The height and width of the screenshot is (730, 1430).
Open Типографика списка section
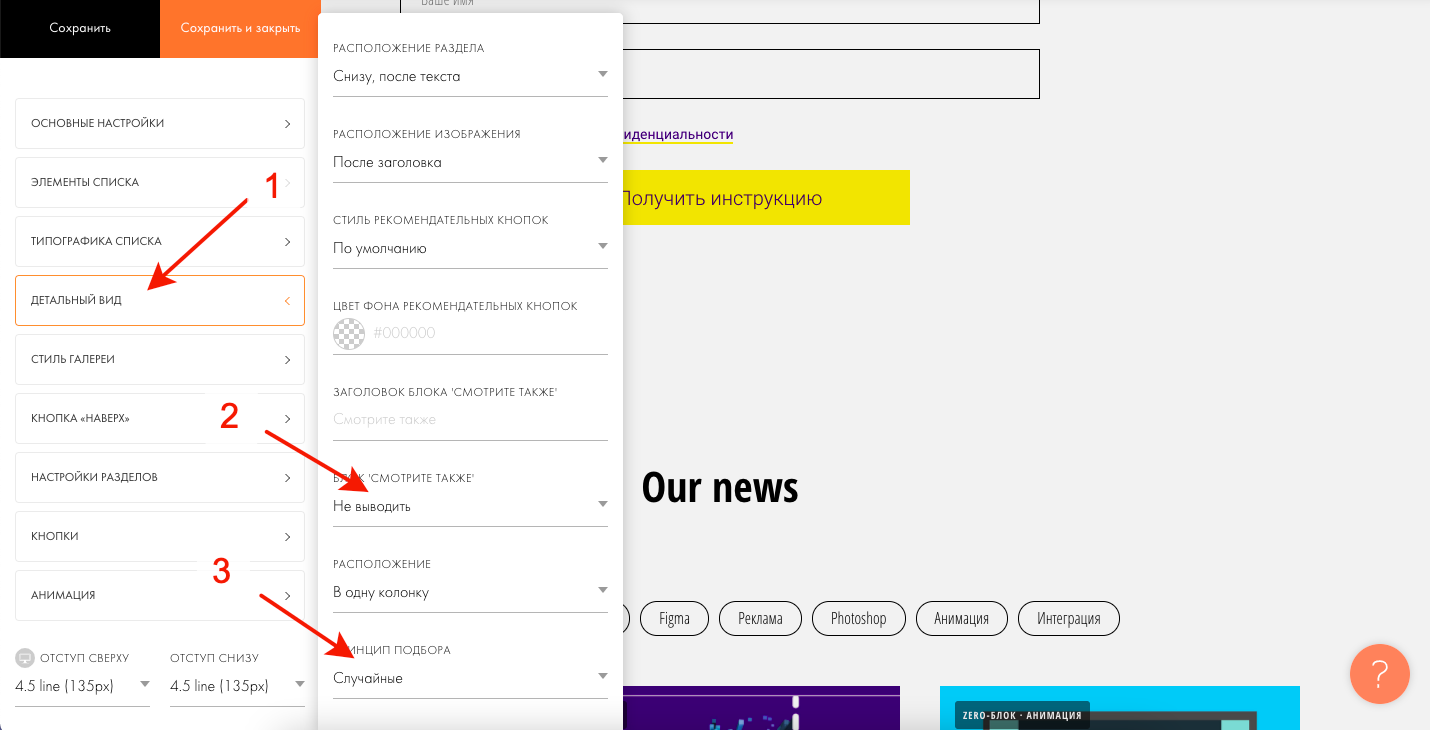(x=160, y=241)
